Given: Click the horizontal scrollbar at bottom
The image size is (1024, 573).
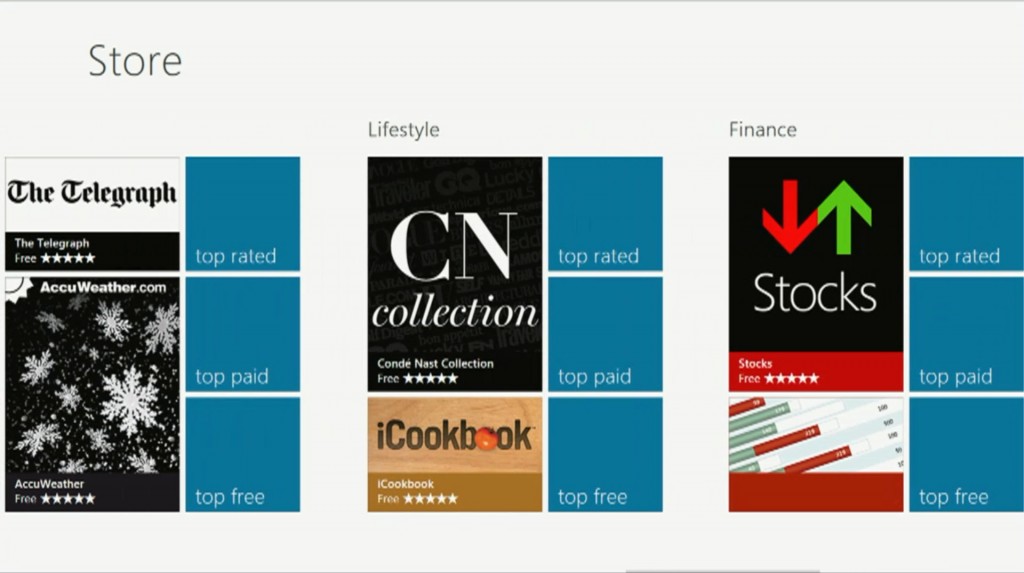Looking at the screenshot, I should pyautogui.click(x=722, y=570).
